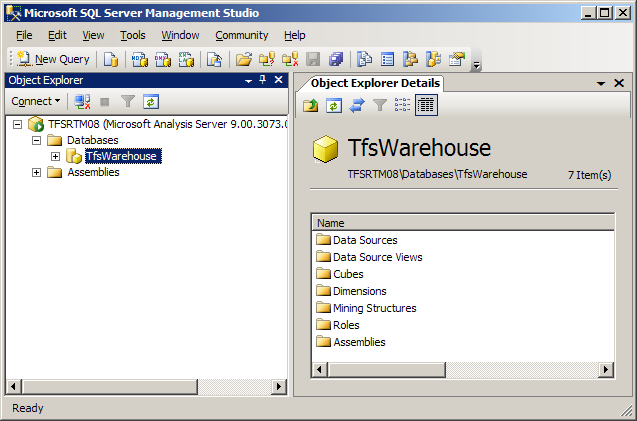This screenshot has width=637, height=421.
Task: Click SQL Server Mobile Query icon
Action: pyautogui.click(x=214, y=59)
